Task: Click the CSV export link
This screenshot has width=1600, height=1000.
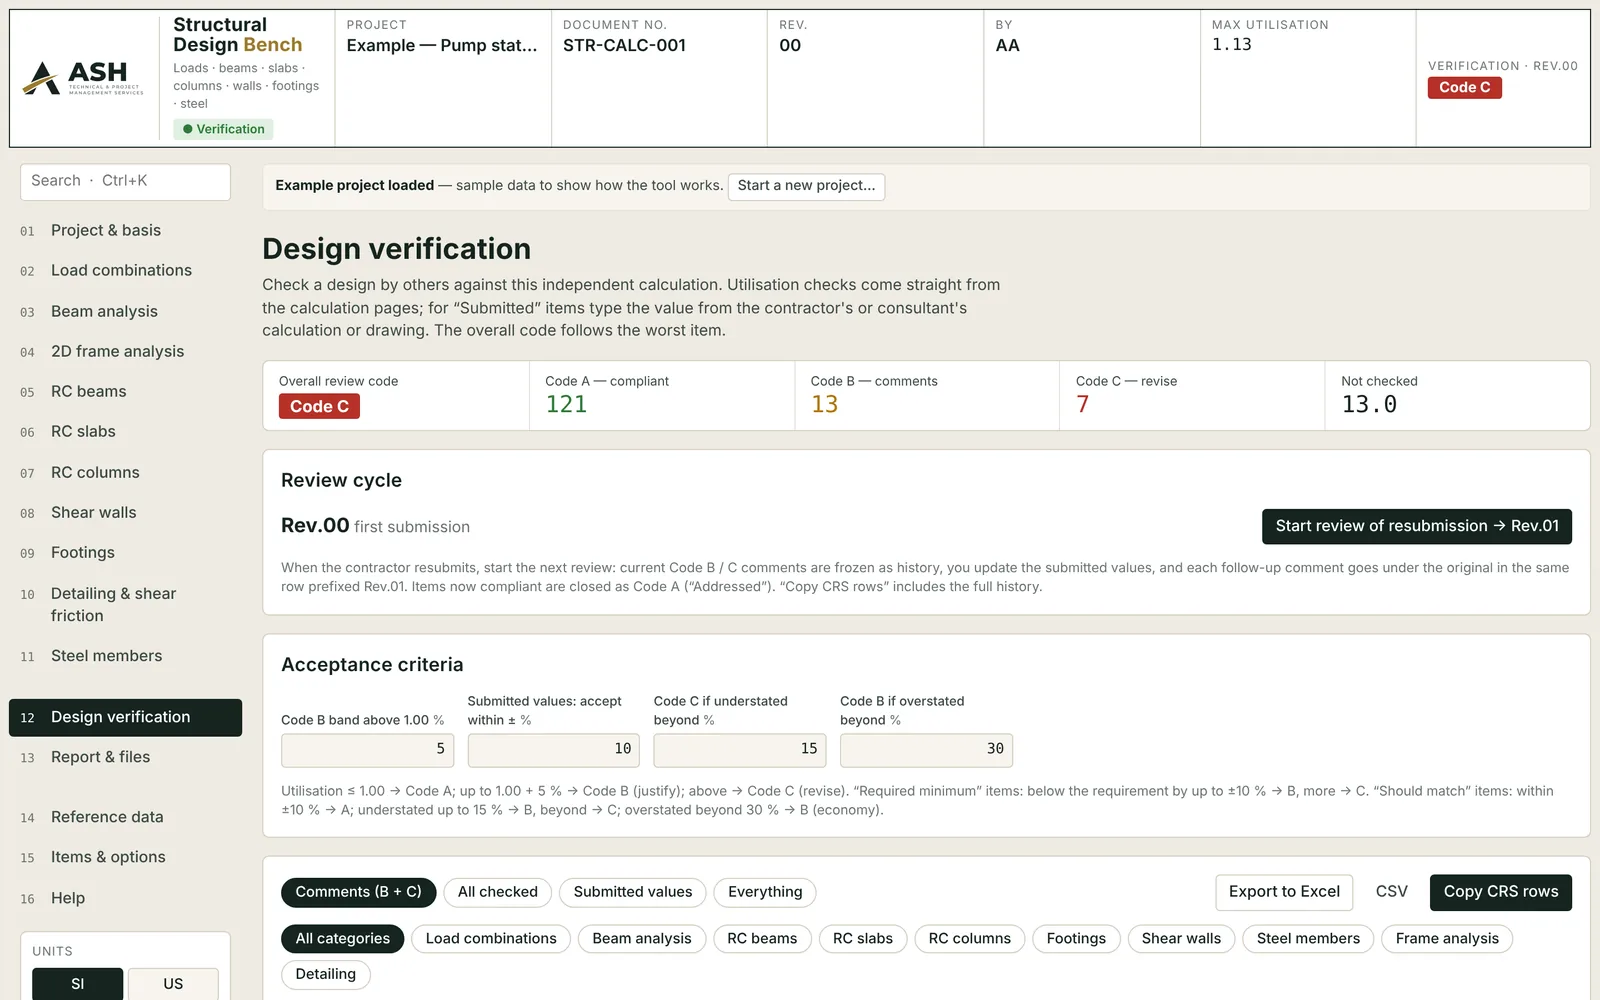Action: pos(1391,892)
